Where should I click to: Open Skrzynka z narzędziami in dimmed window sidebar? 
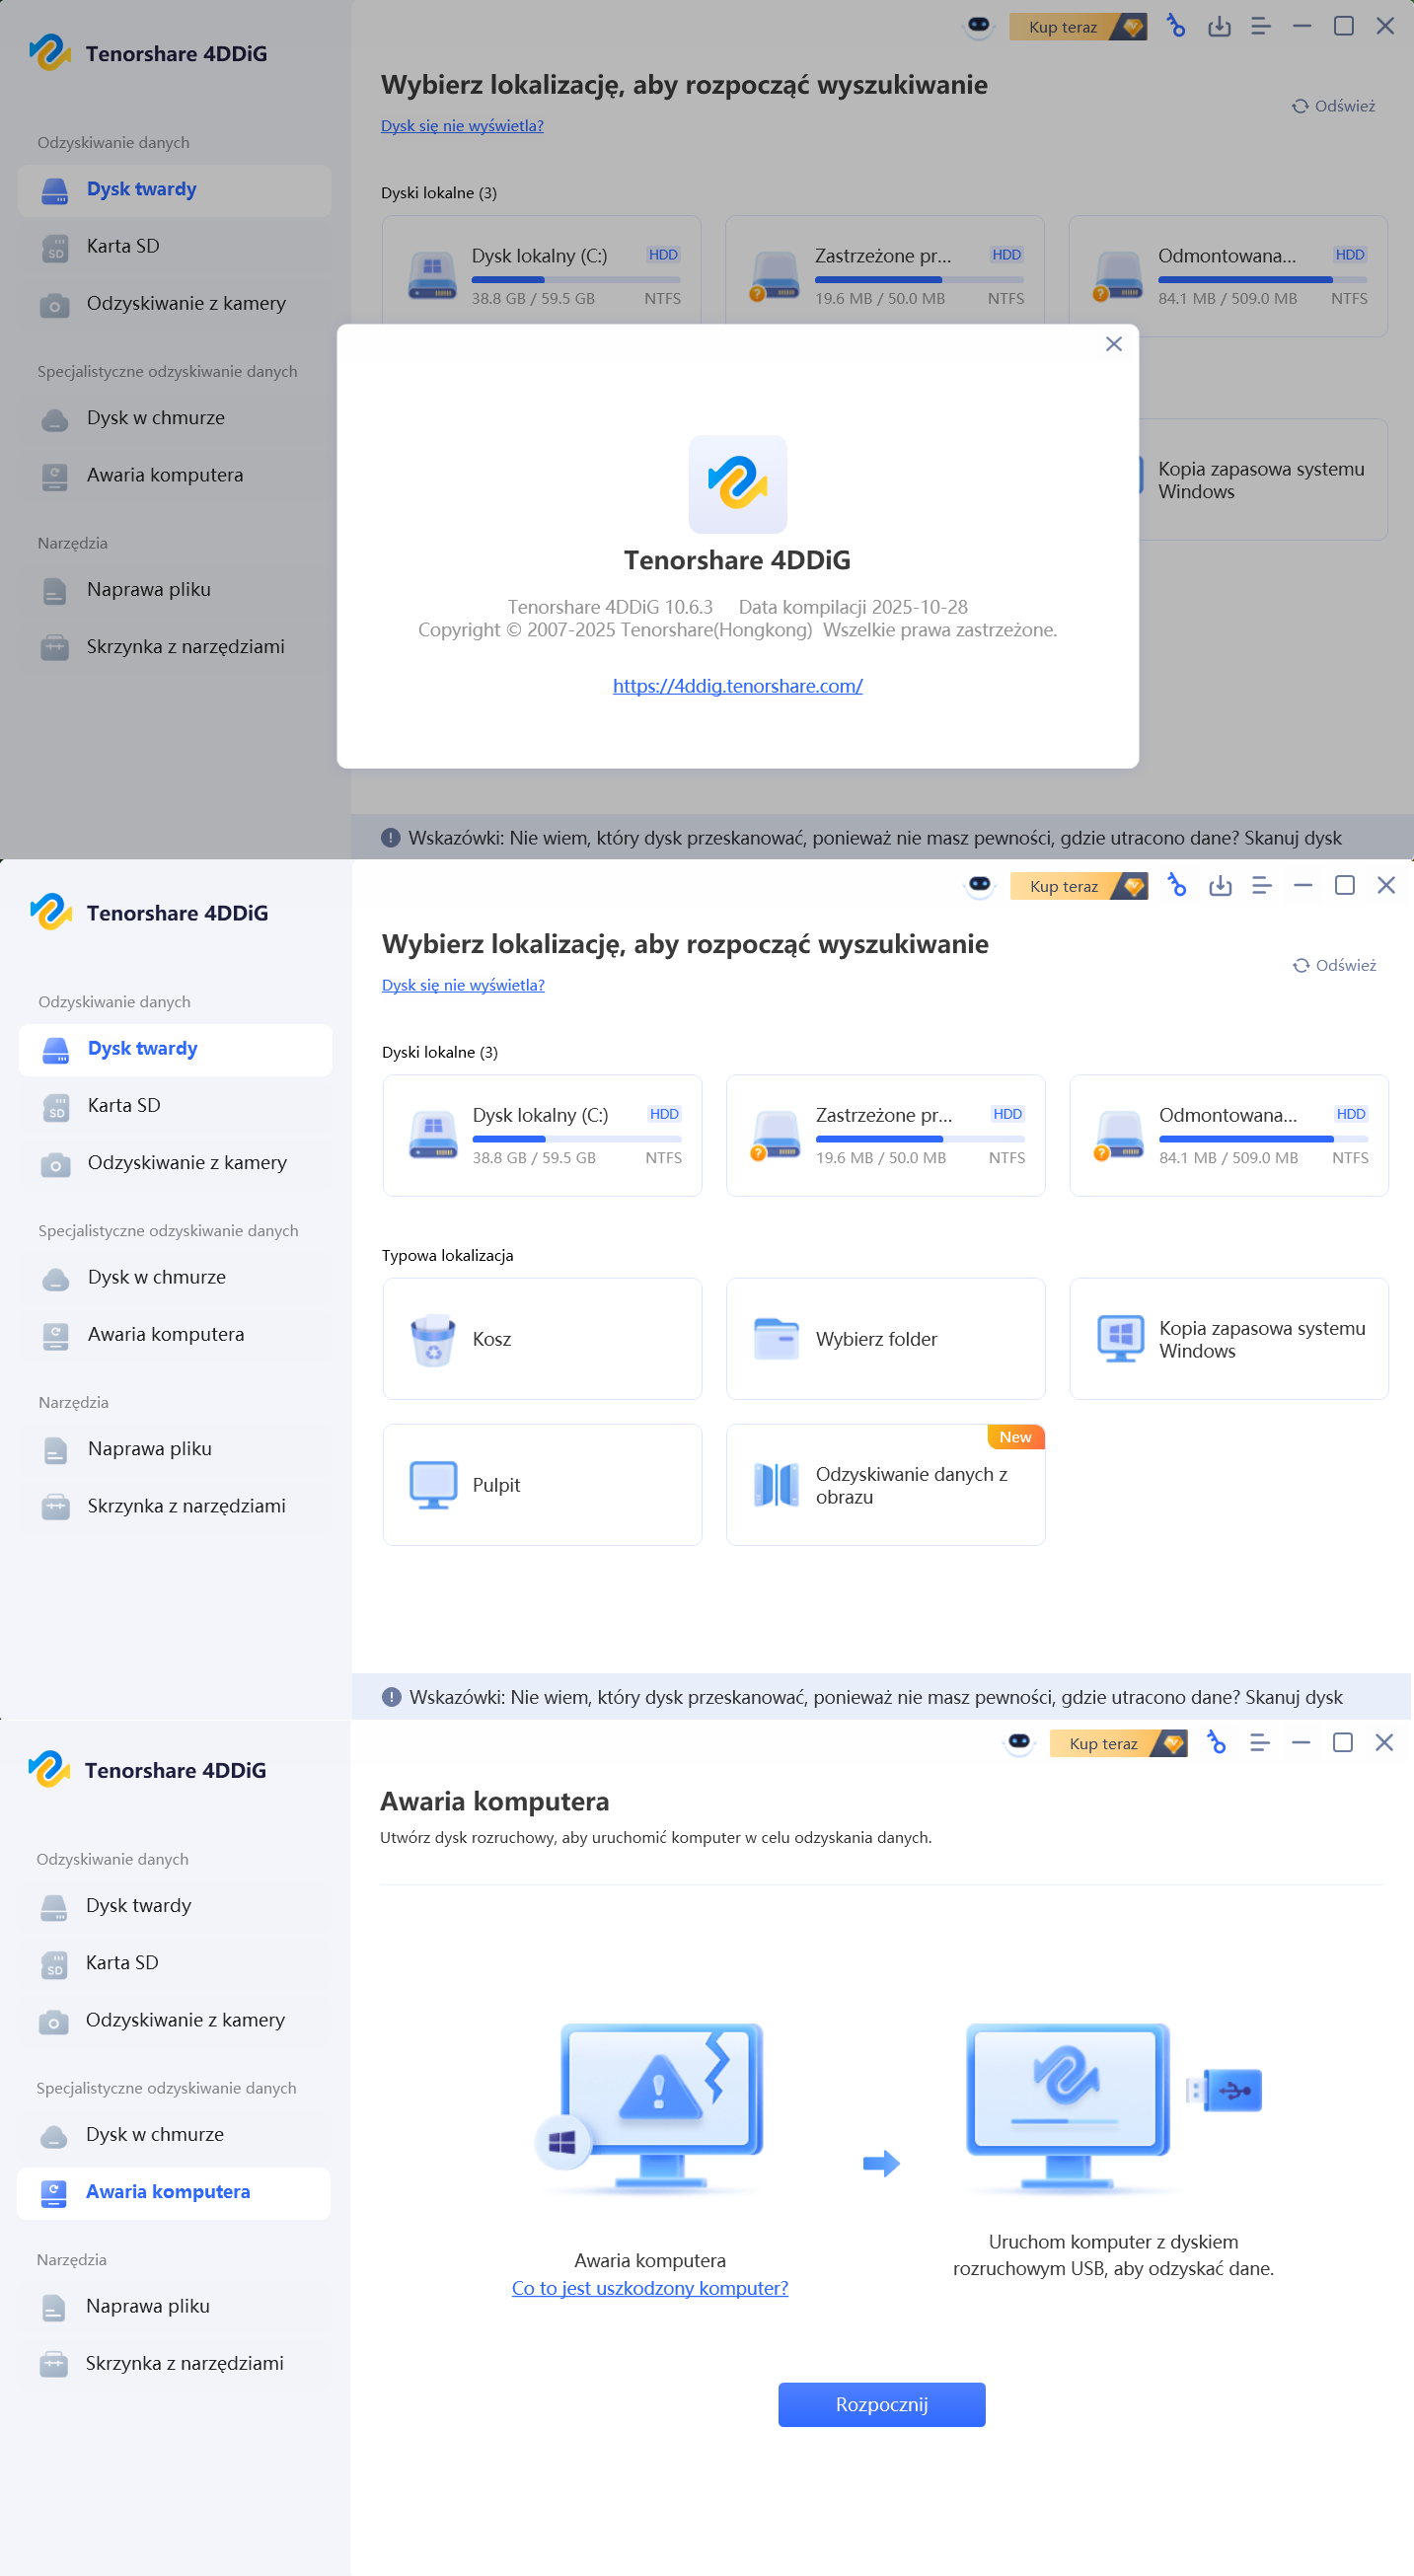[174, 647]
